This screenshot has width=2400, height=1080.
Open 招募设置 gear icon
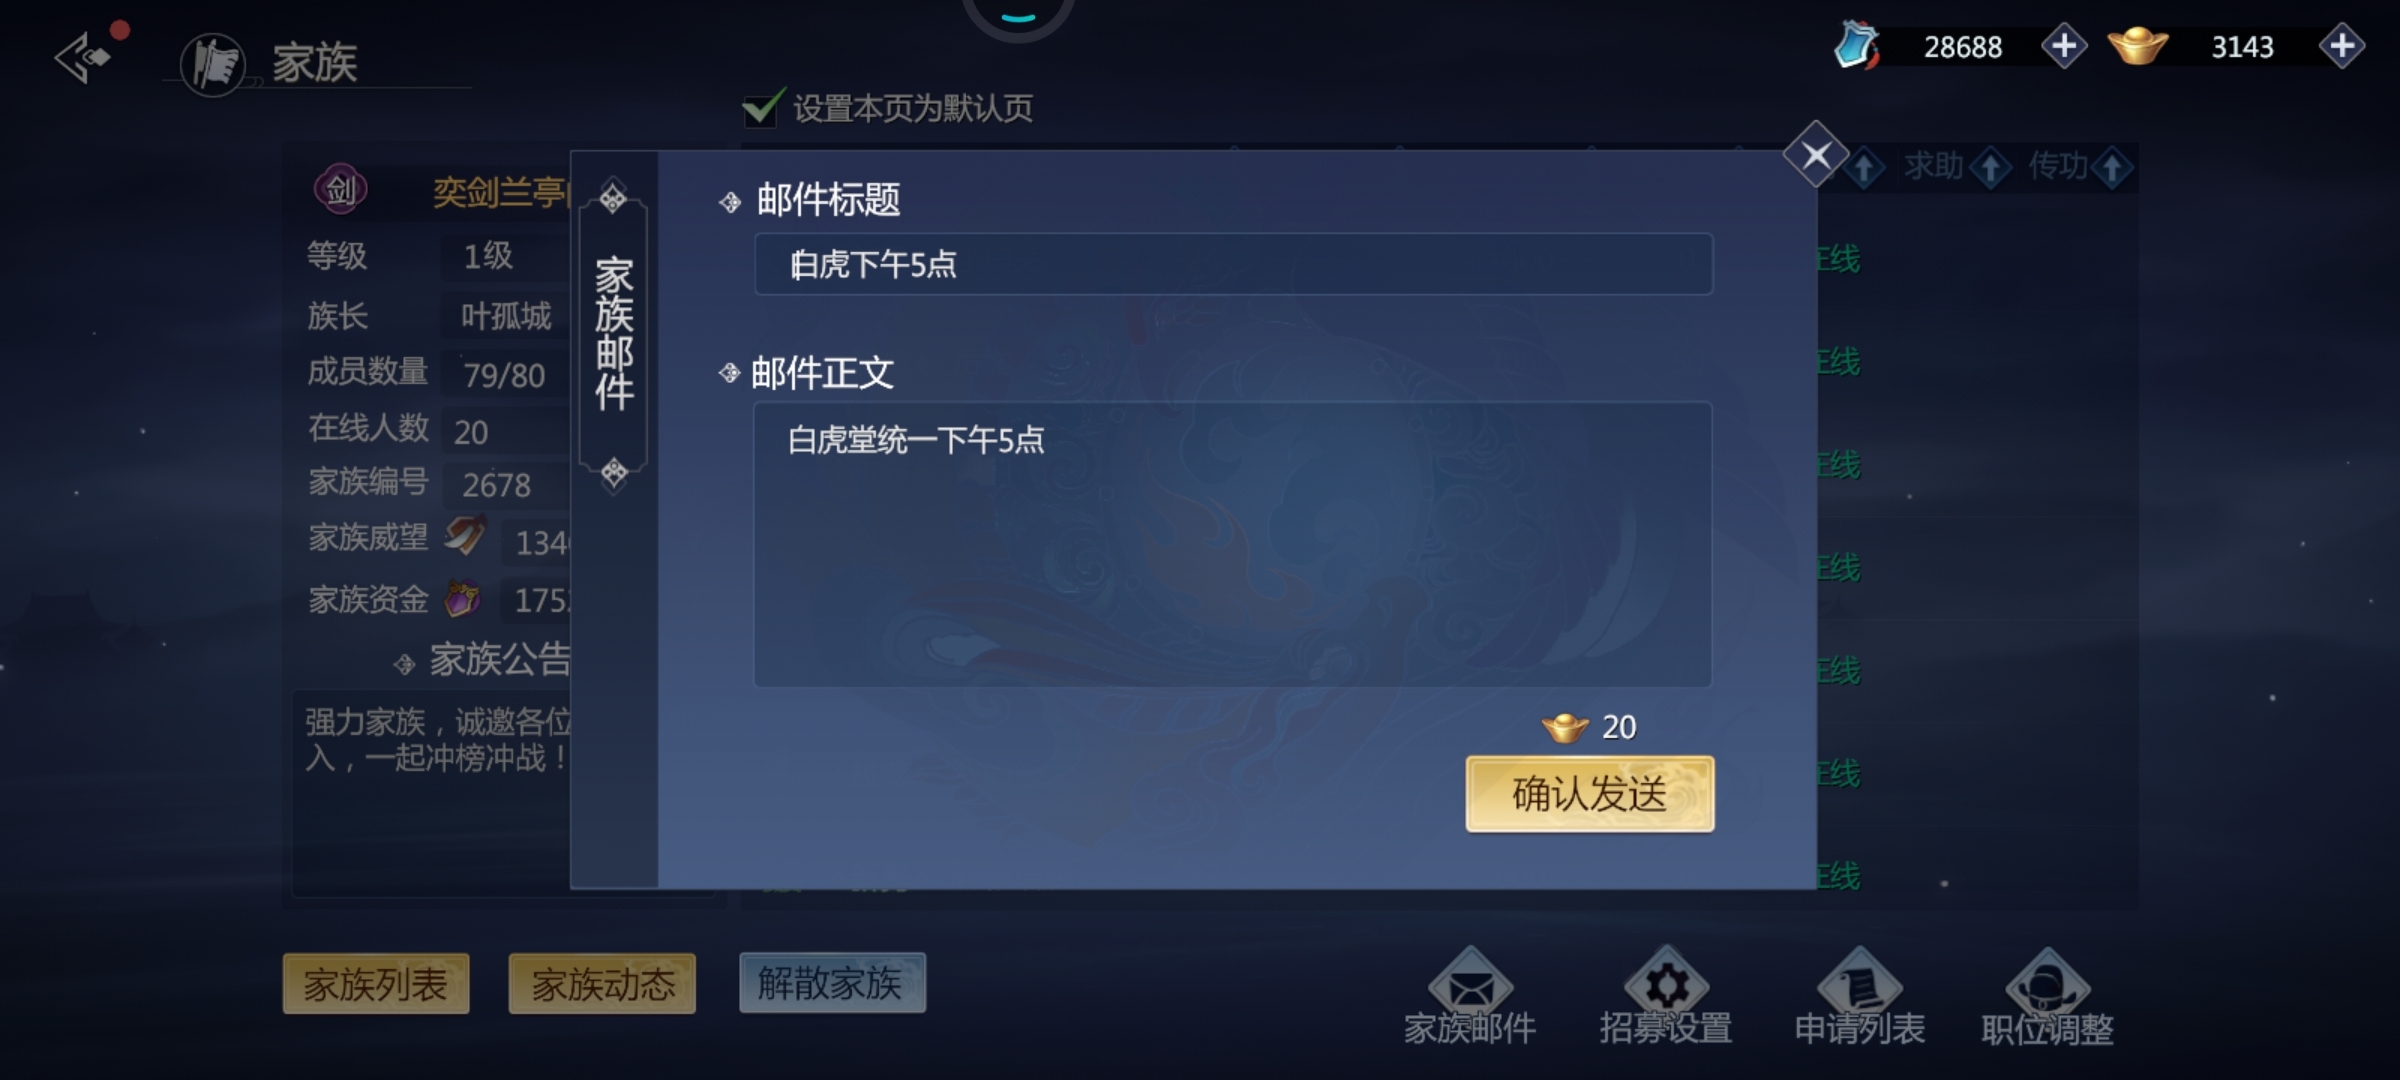[x=1666, y=985]
